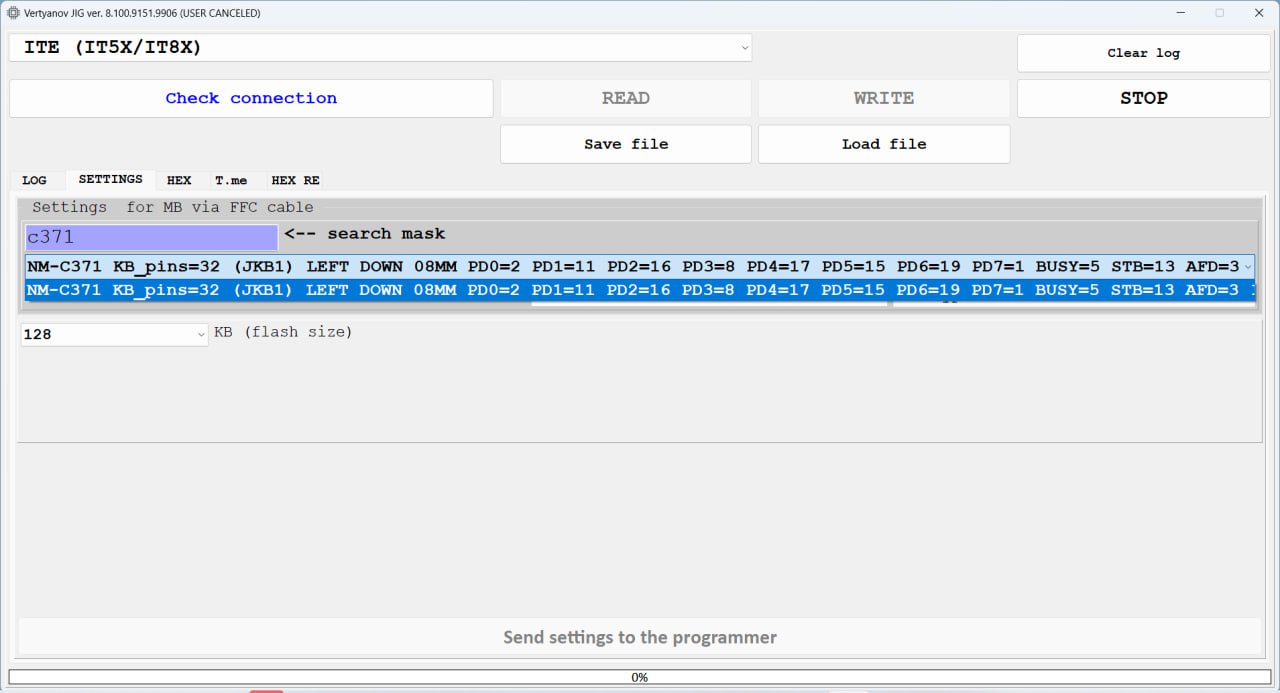Image resolution: width=1280 pixels, height=693 pixels.
Task: Collapse the NM-C371 board combo box arrow
Action: click(1247, 267)
